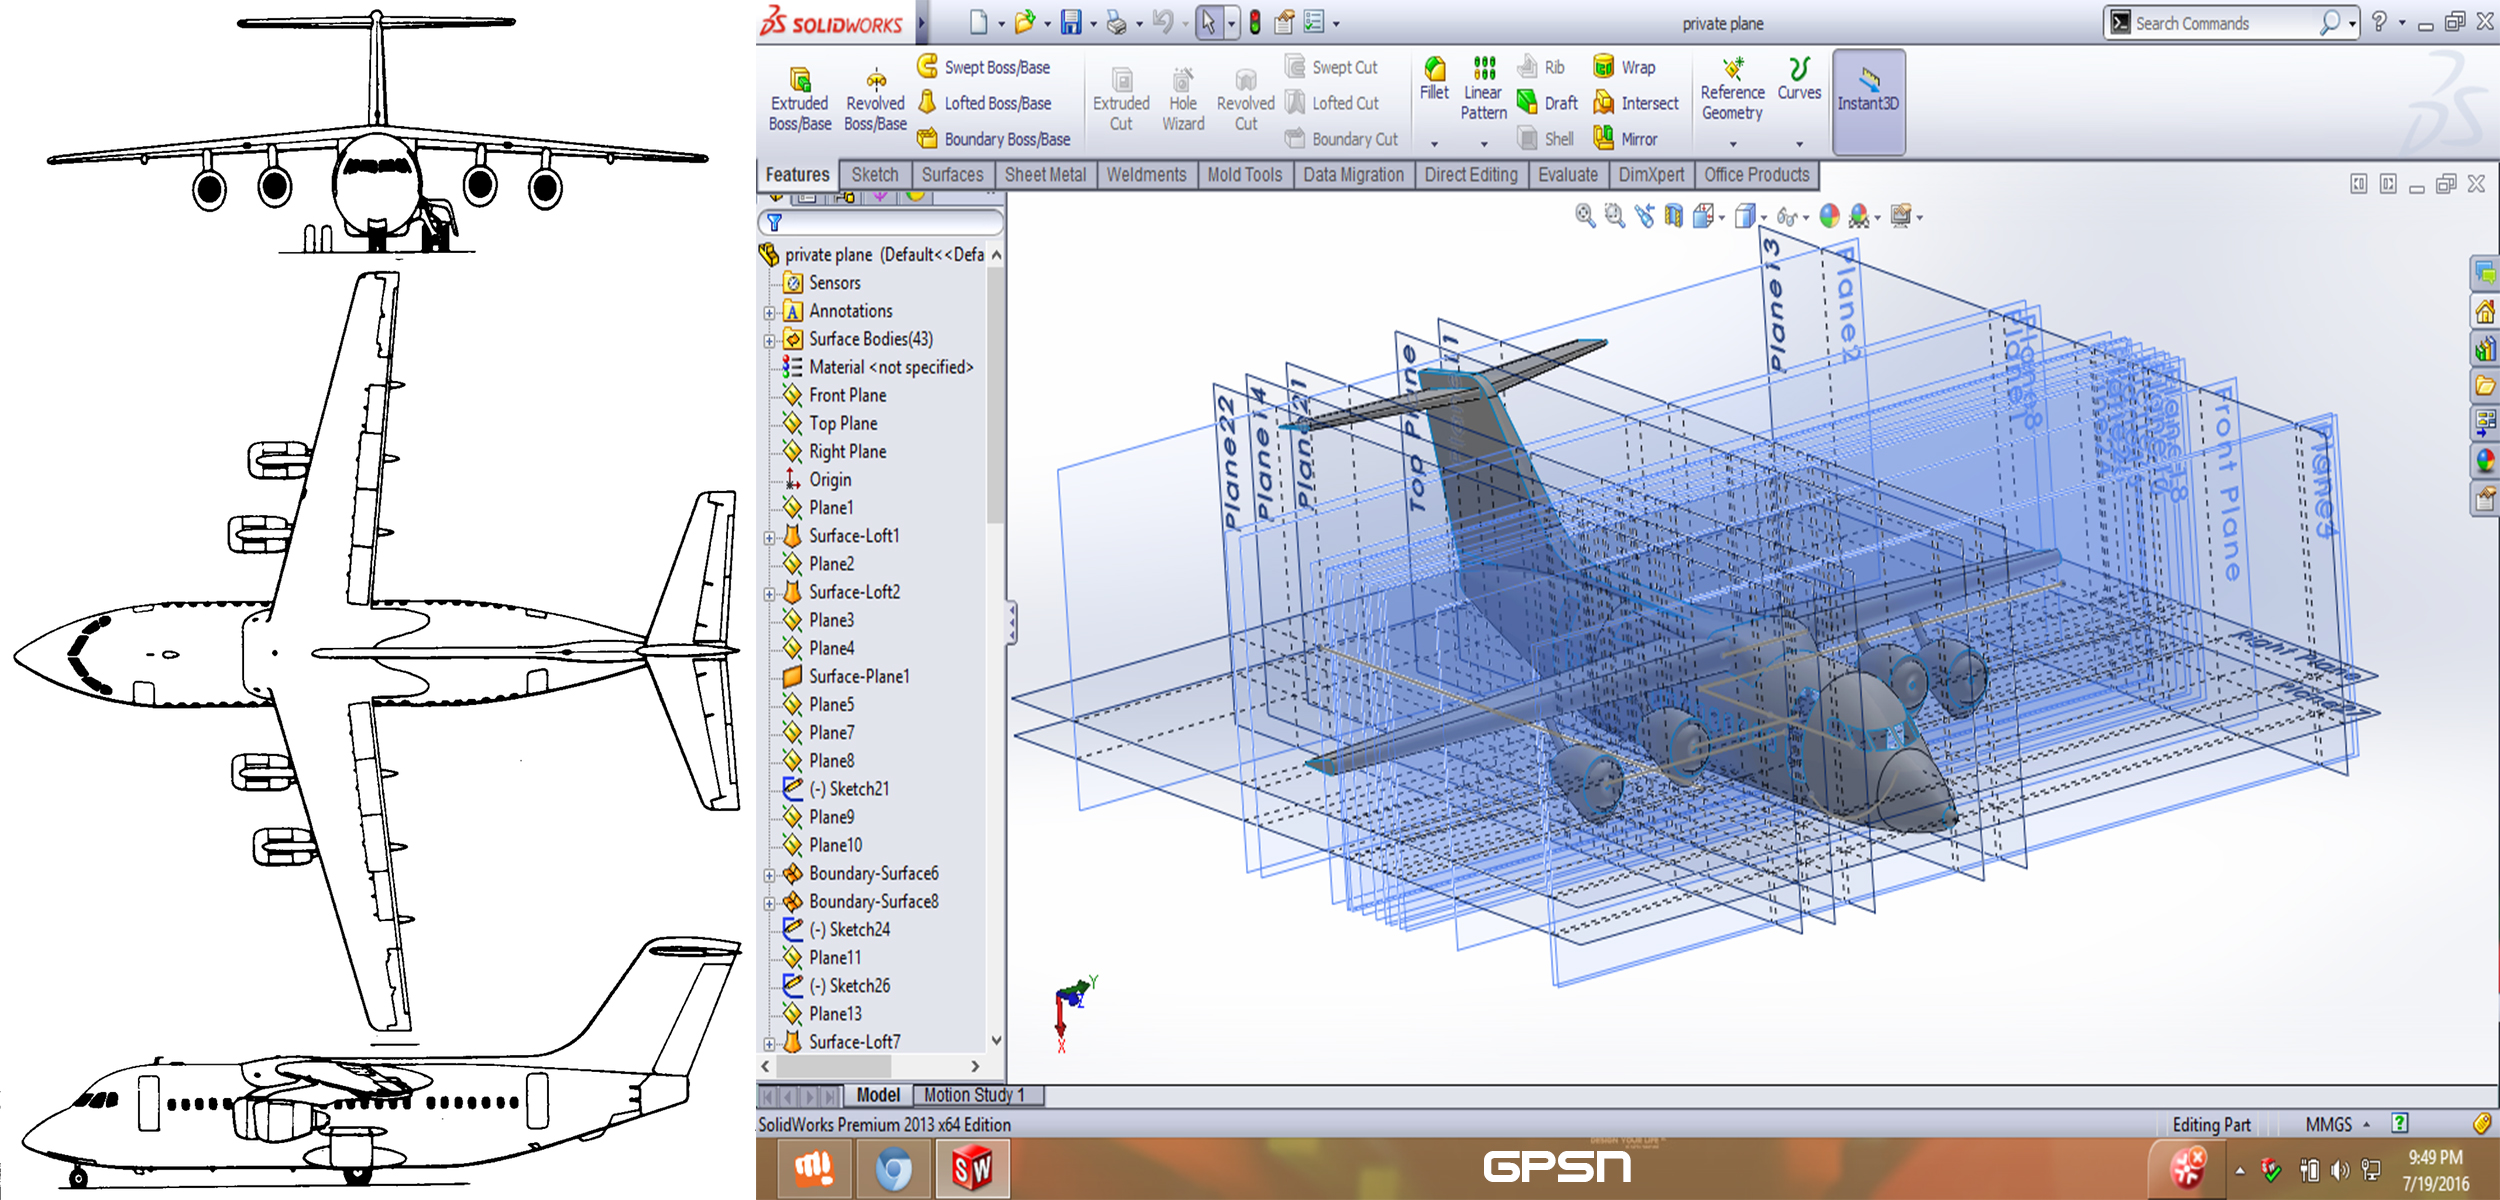Launch the Hole Wizard

pyautogui.click(x=1183, y=100)
